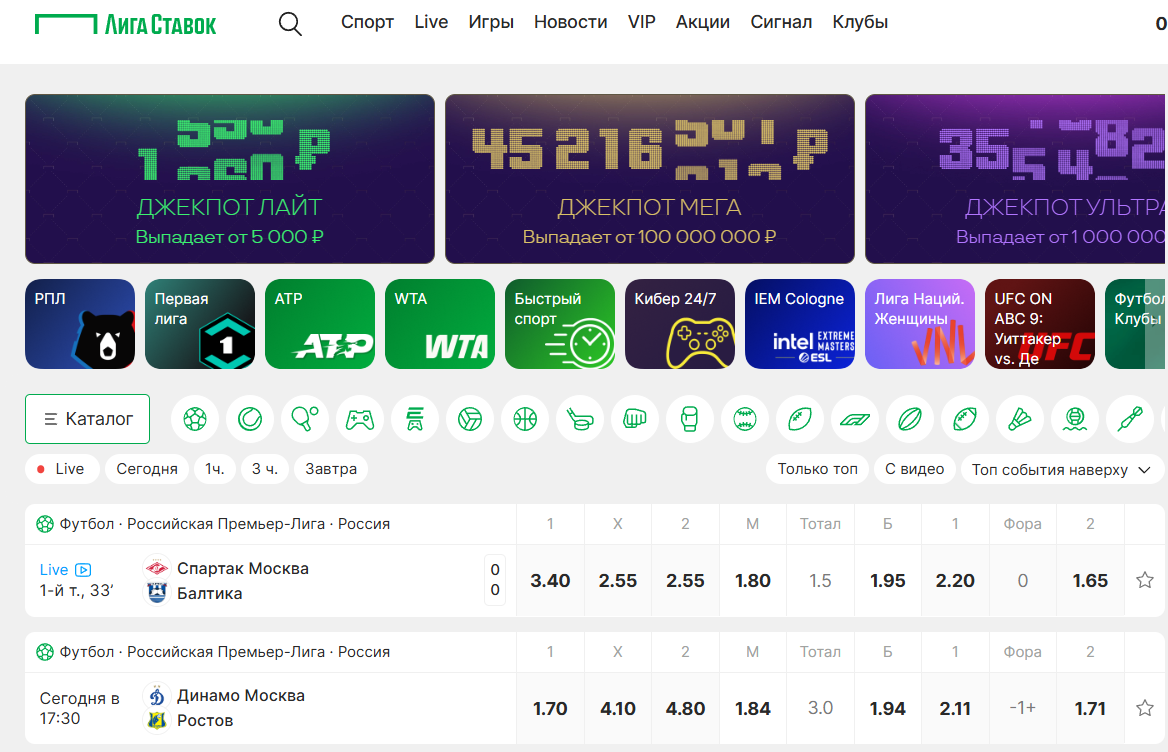Viewport: 1168px width, 752px height.
Task: Open the Джекпот Мега banner
Action: coord(650,179)
